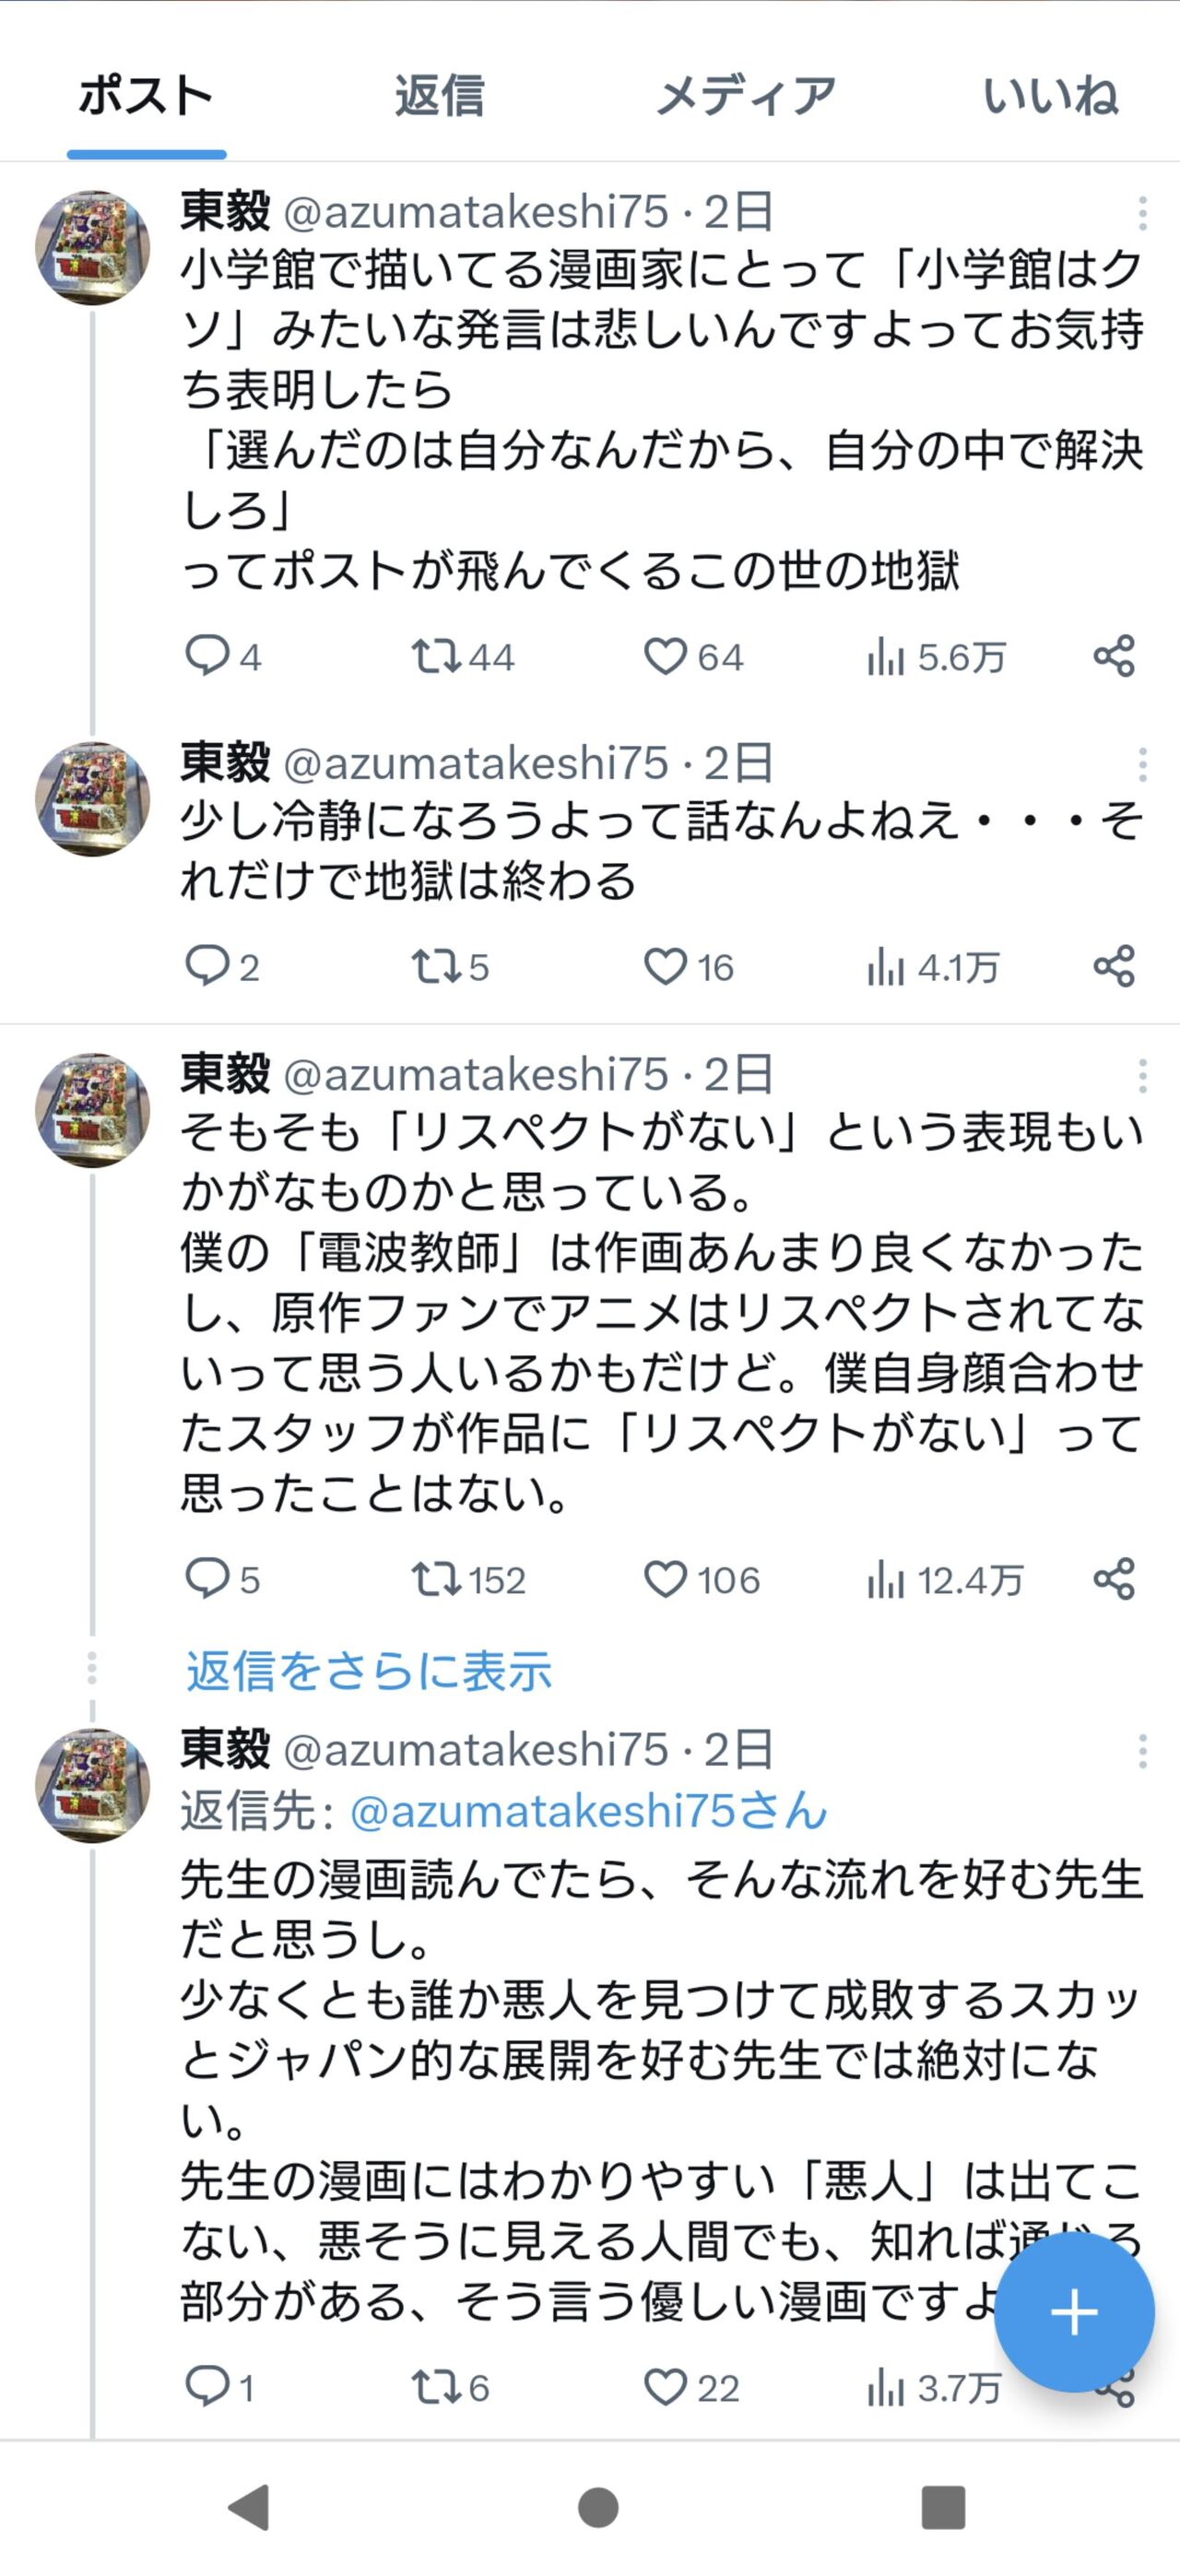Open more options on first post
Screen dimensions: 1180x2576
pyautogui.click(x=1142, y=213)
